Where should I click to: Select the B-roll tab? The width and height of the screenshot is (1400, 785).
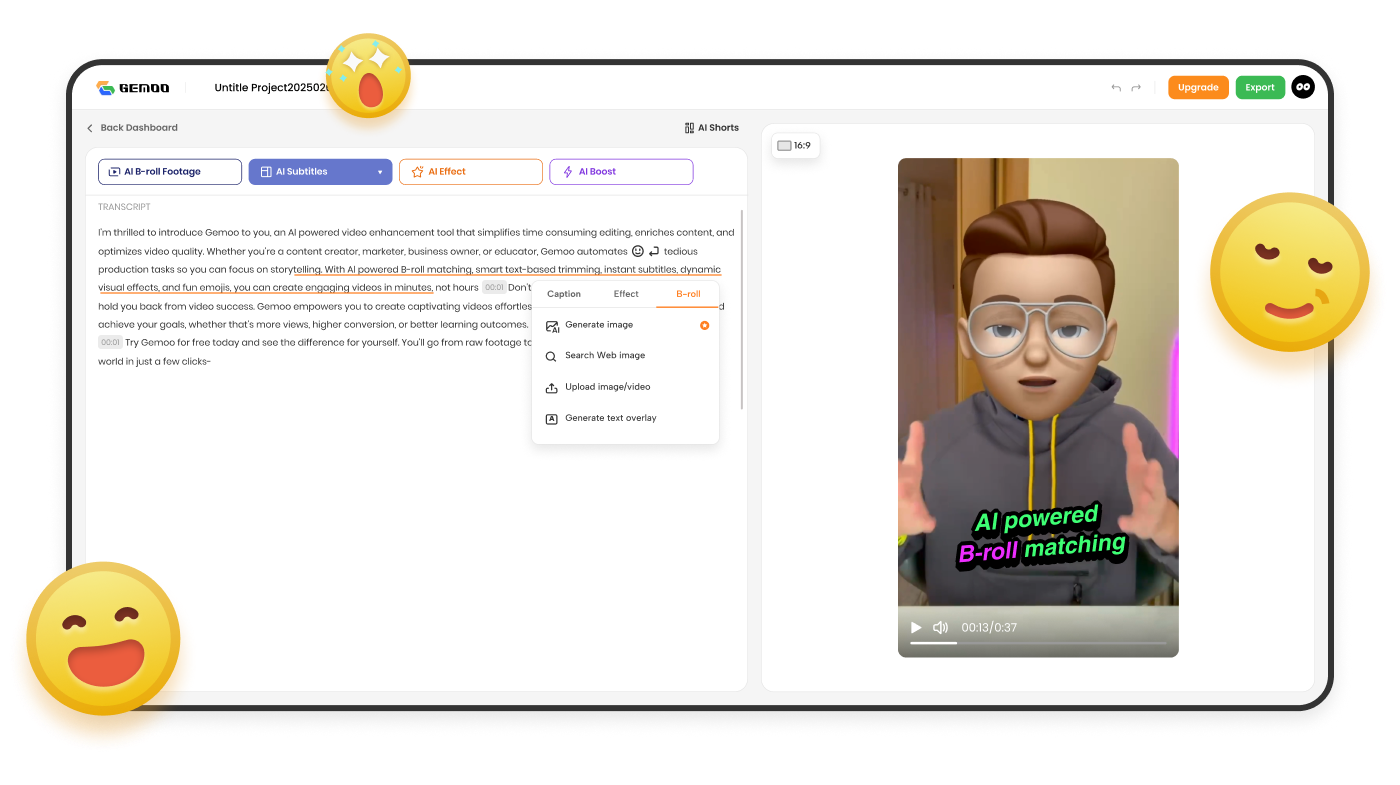click(x=688, y=294)
